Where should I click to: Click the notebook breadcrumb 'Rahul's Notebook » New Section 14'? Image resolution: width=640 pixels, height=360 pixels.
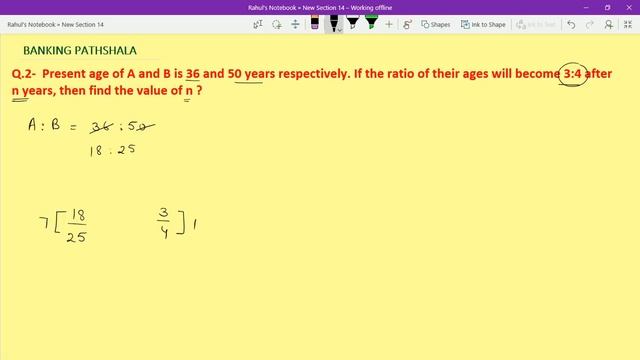[x=56, y=24]
